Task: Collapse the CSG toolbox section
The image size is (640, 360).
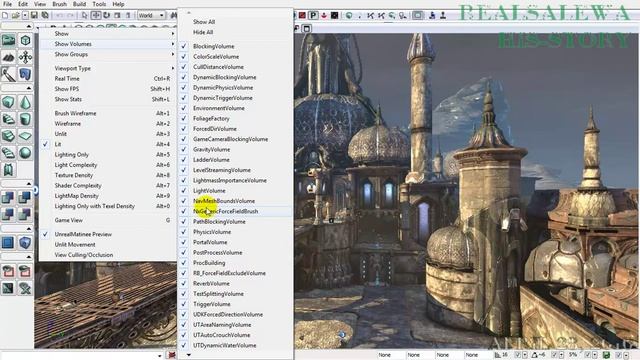Action: pyautogui.click(x=28, y=184)
